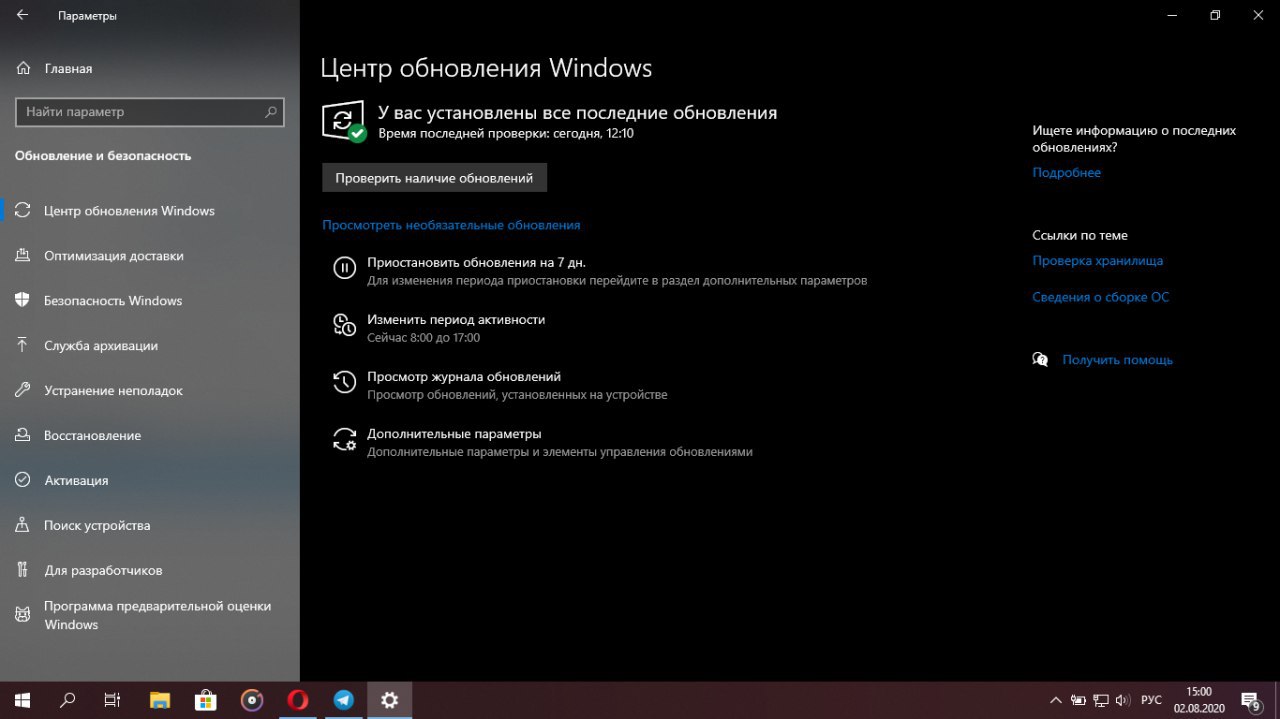1280x719 pixels.
Task: Click the network tray icon
Action: click(1101, 700)
